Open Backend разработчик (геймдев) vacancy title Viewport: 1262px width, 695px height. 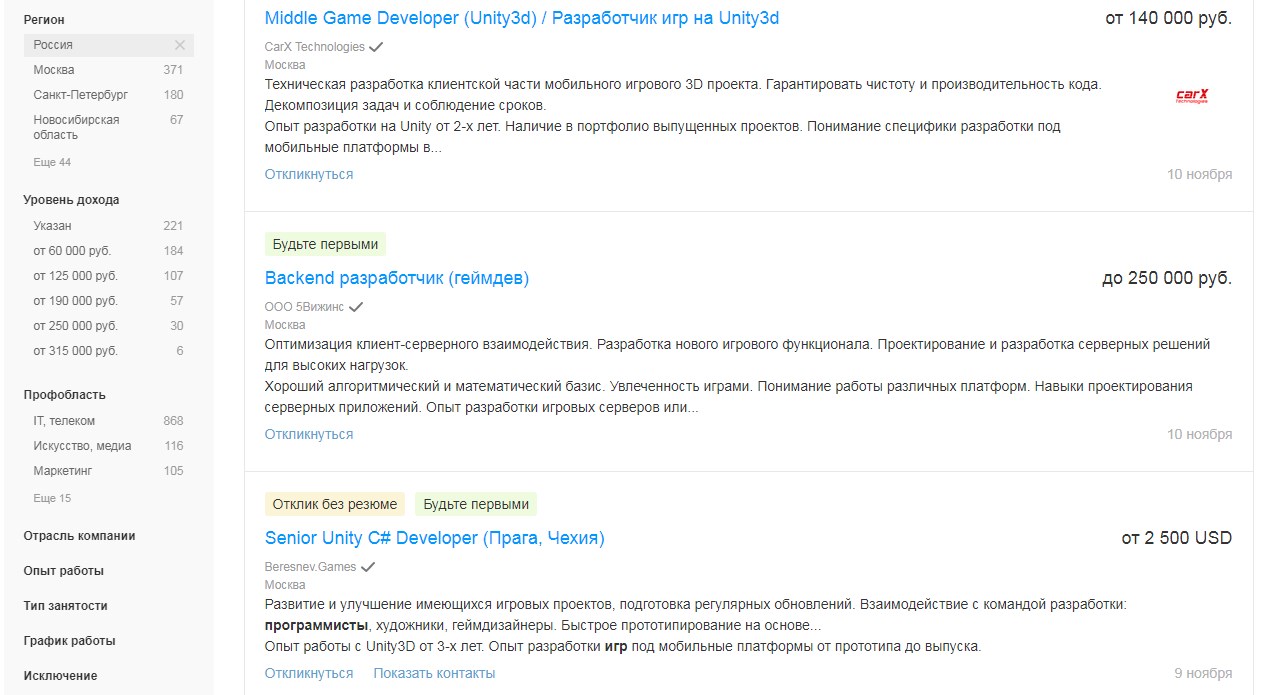point(396,278)
